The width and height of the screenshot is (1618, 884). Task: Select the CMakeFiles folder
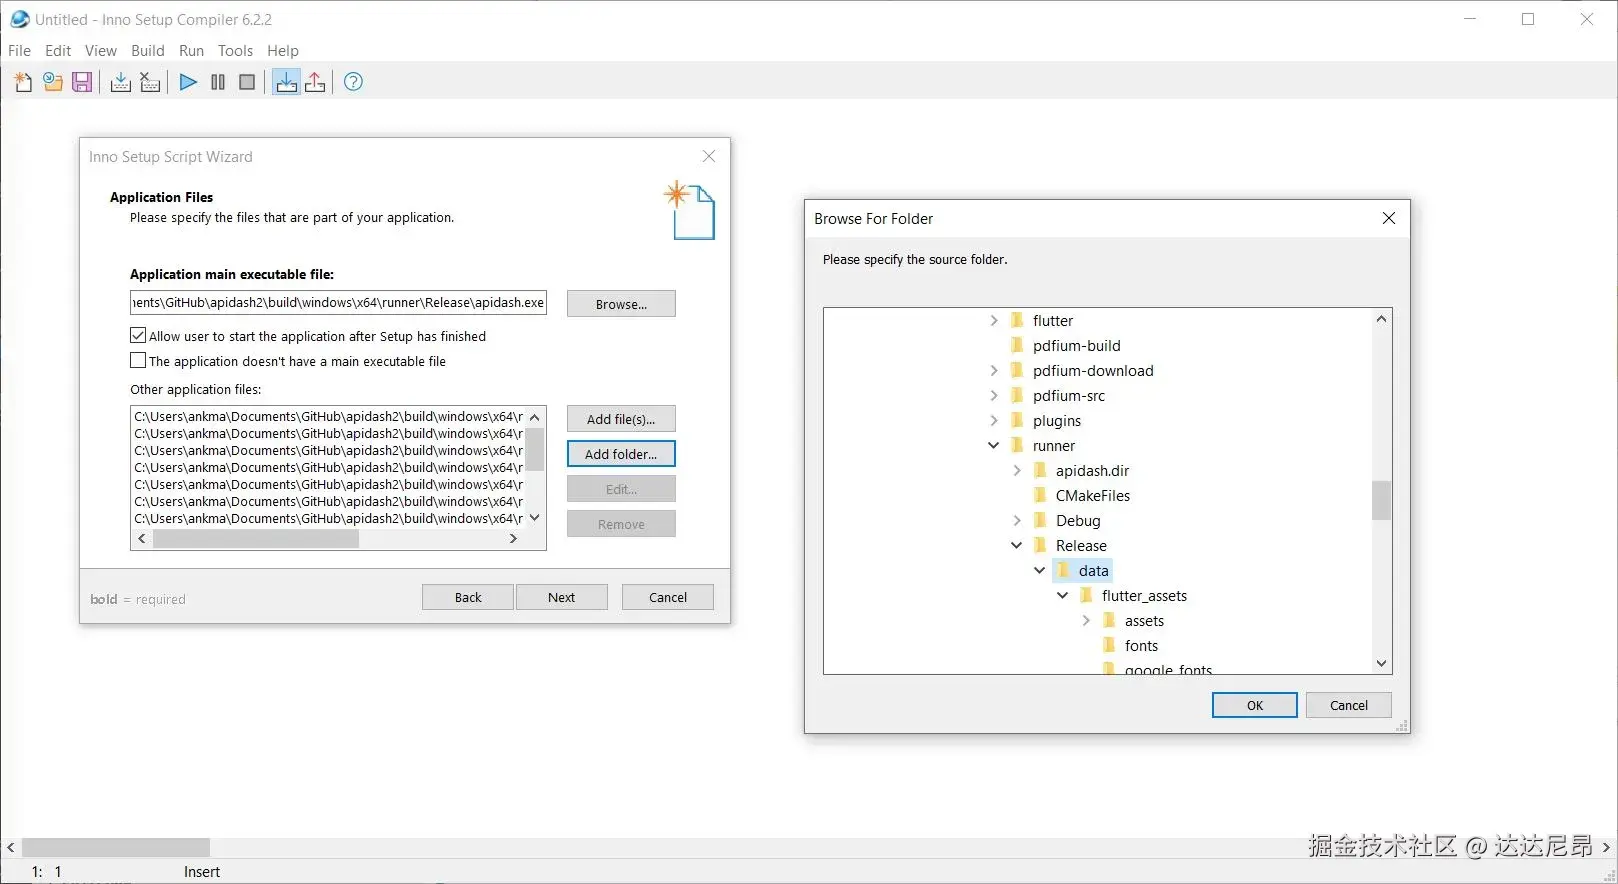(x=1093, y=495)
